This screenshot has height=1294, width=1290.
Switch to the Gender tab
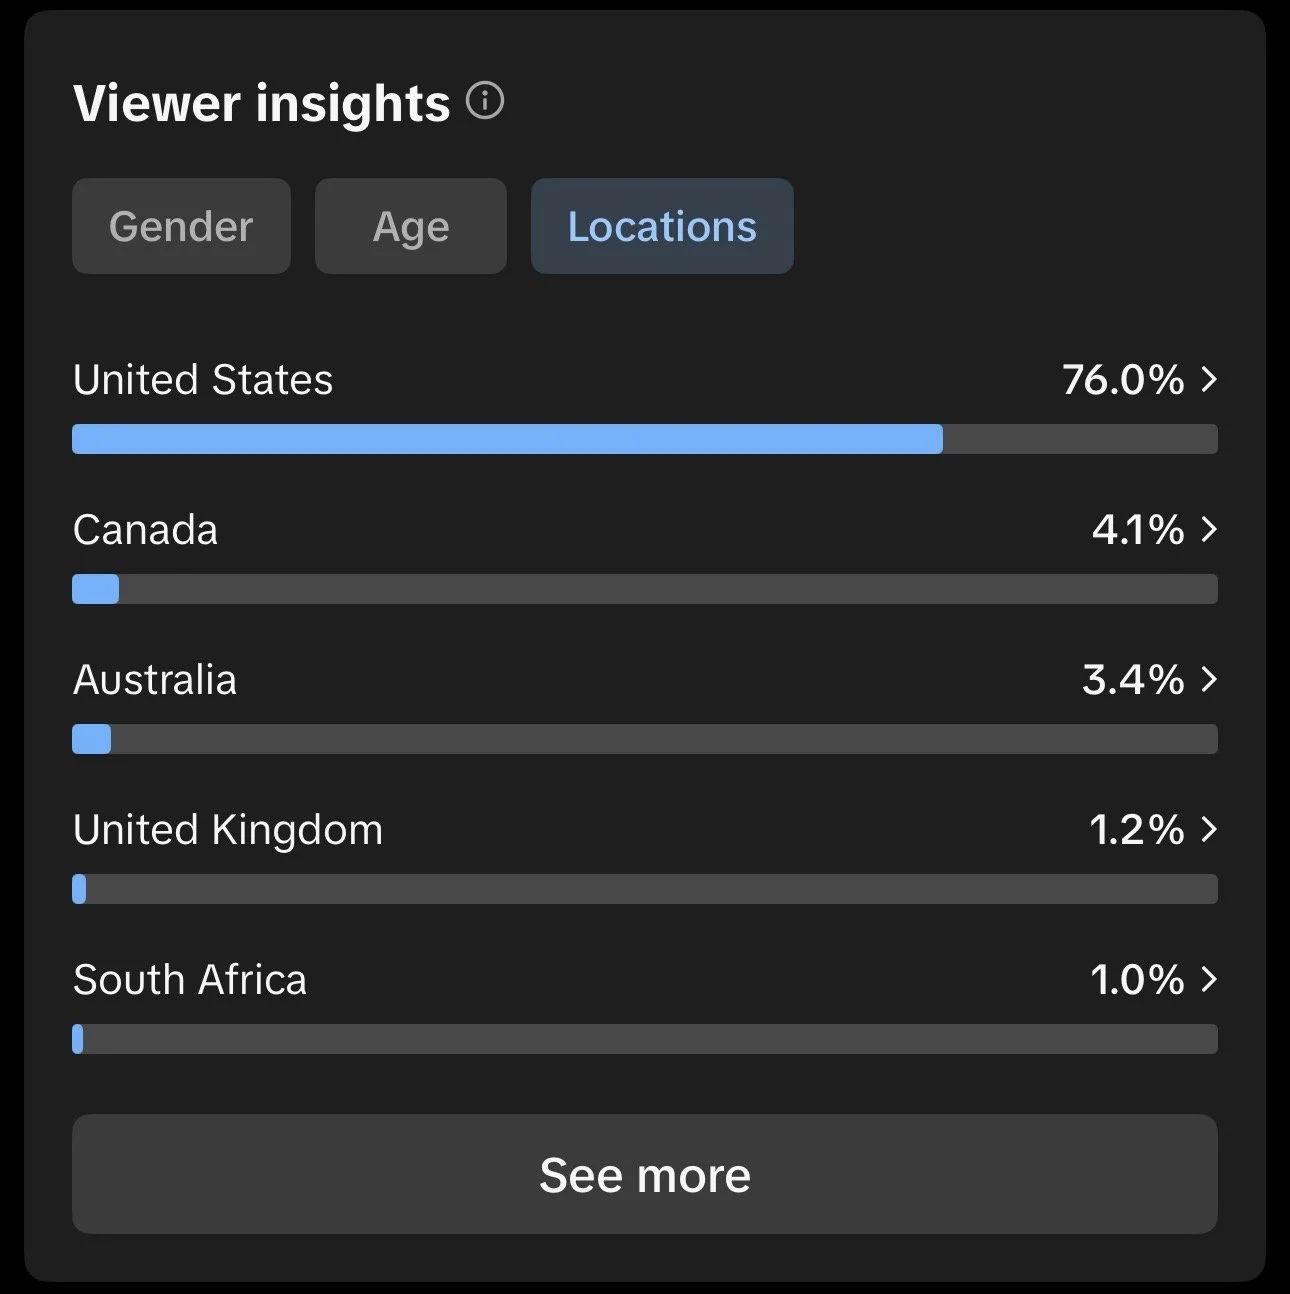click(181, 226)
